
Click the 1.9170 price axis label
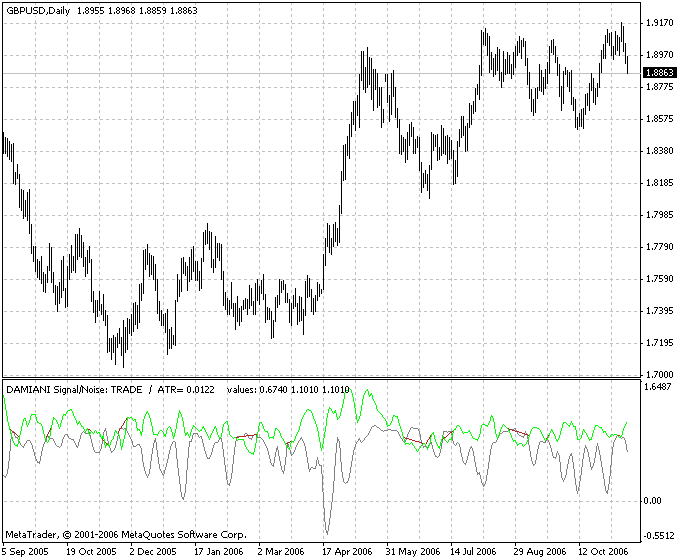658,23
